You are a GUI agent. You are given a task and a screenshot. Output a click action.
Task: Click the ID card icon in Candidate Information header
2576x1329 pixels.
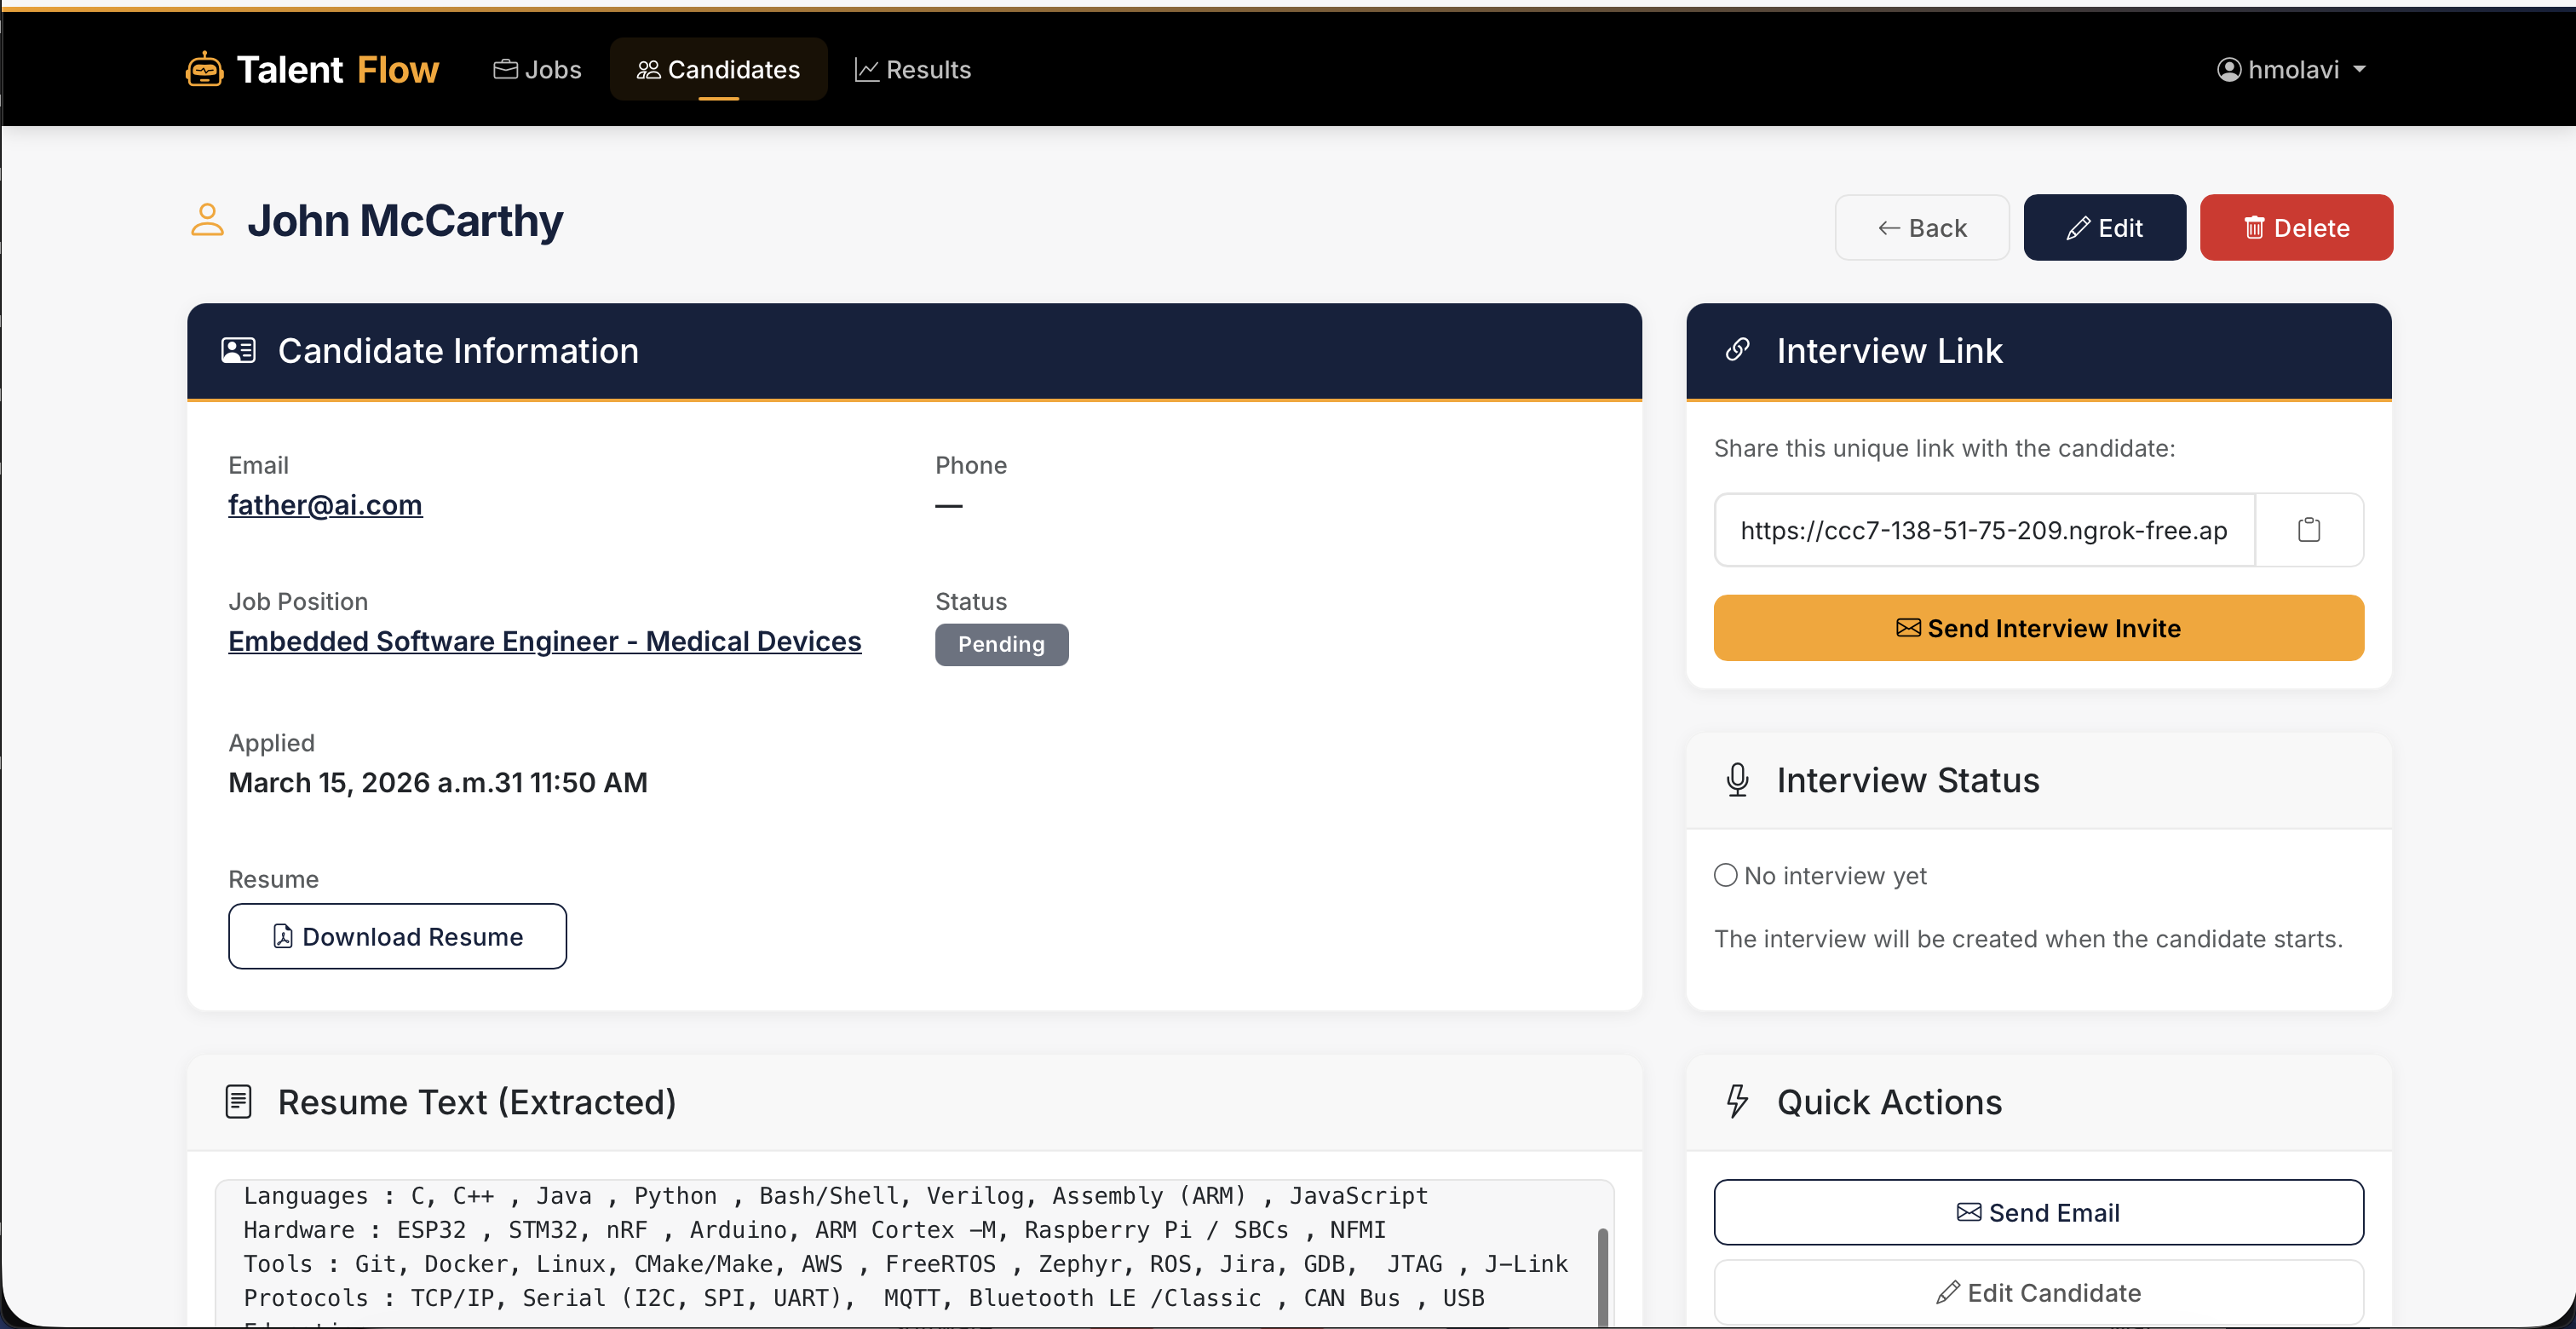pyautogui.click(x=238, y=351)
